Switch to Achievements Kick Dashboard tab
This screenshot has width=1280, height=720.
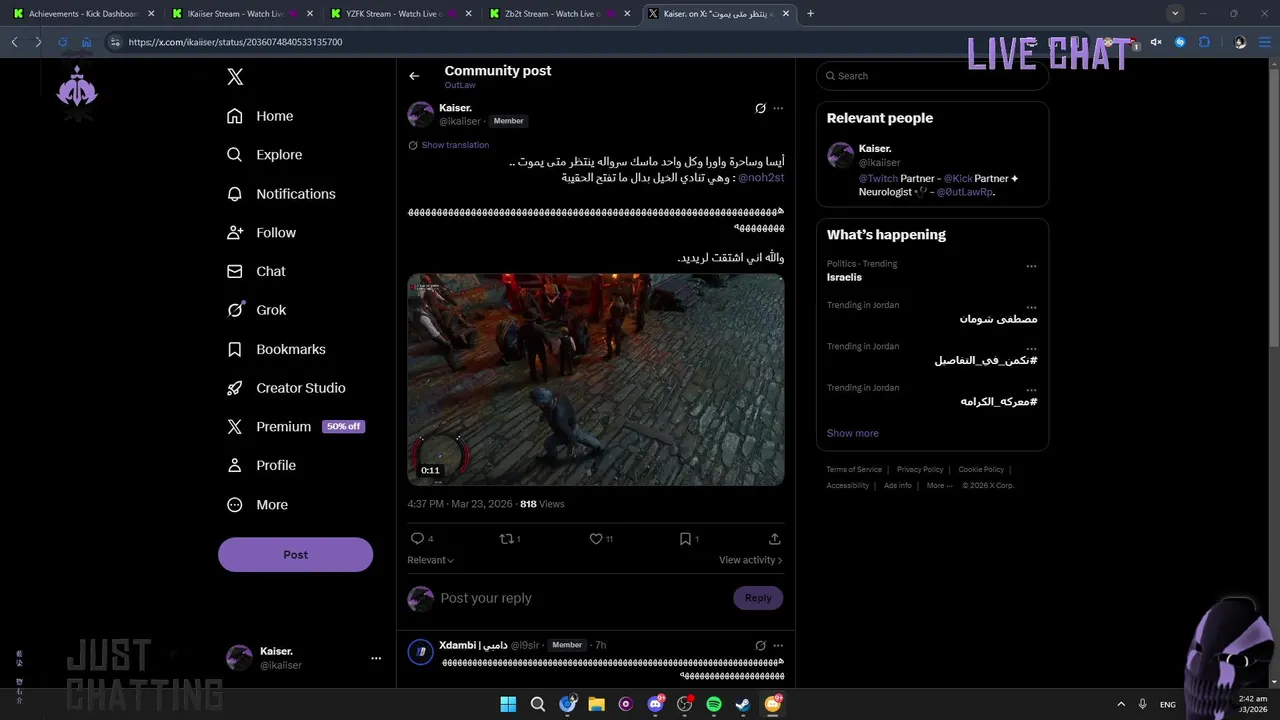pyautogui.click(x=84, y=14)
